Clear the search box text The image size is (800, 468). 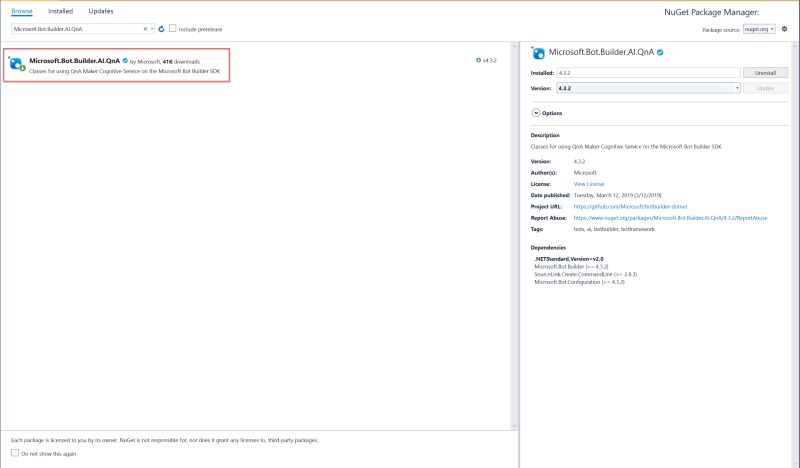145,29
